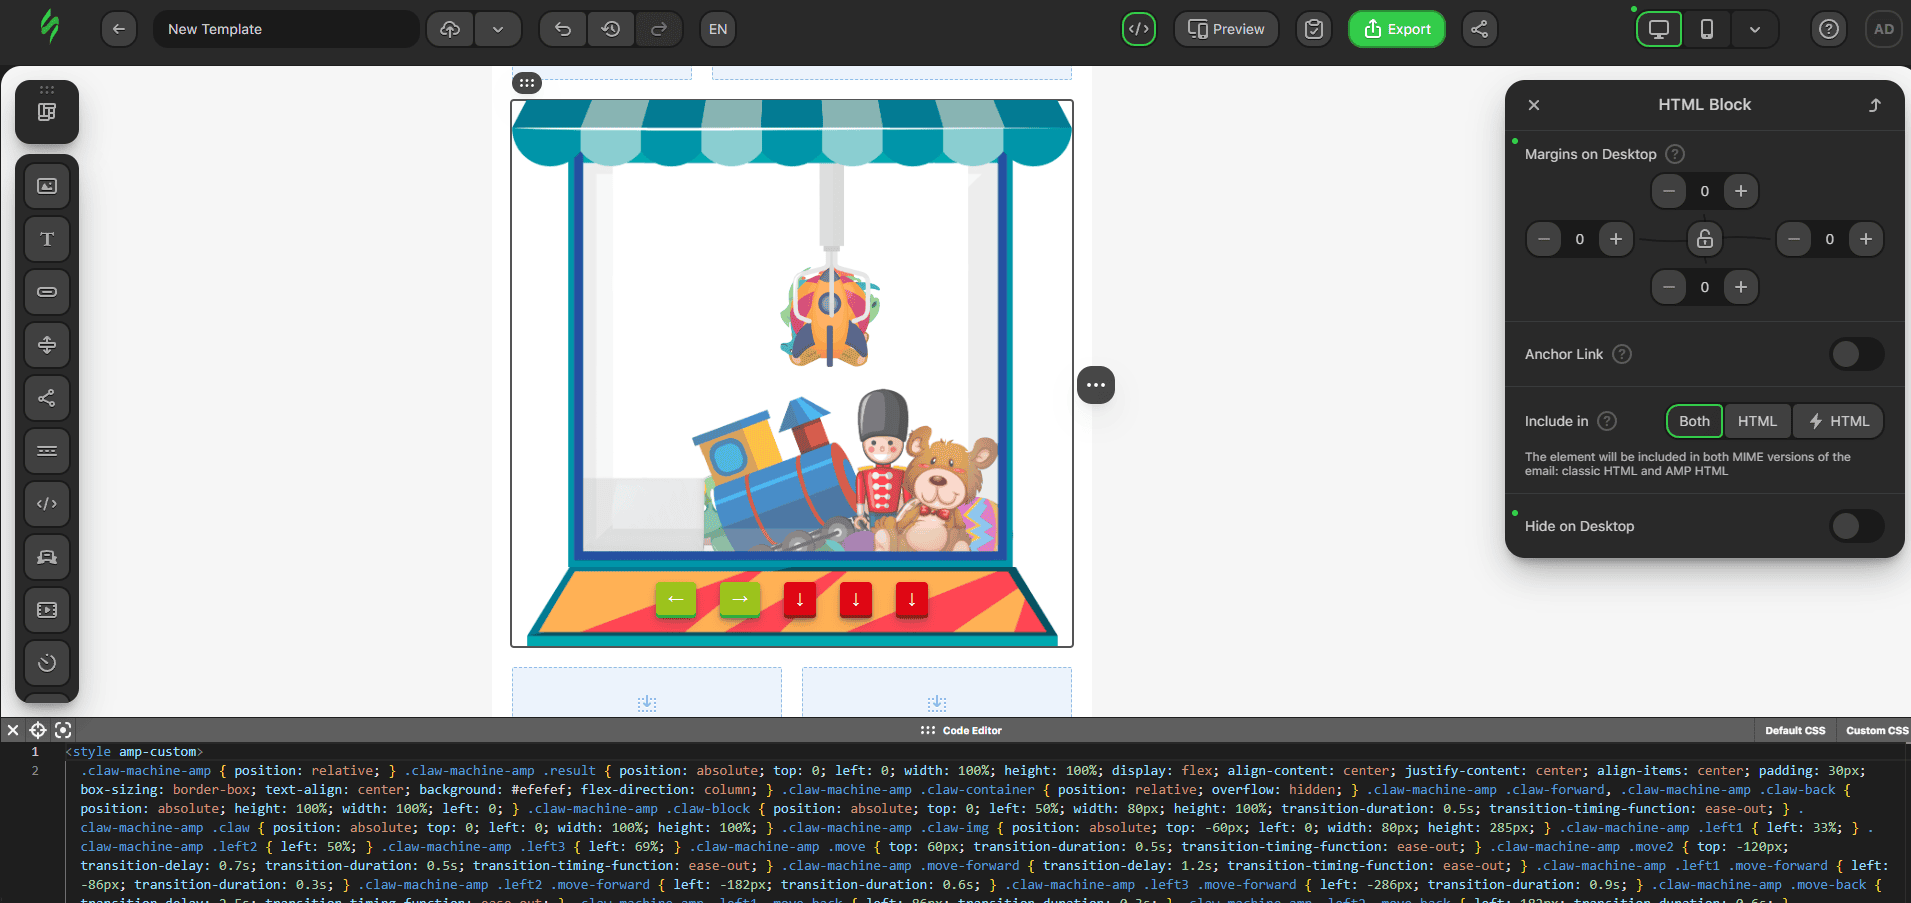Click the share icon next to Export
The height and width of the screenshot is (903, 1911).
click(x=1479, y=29)
